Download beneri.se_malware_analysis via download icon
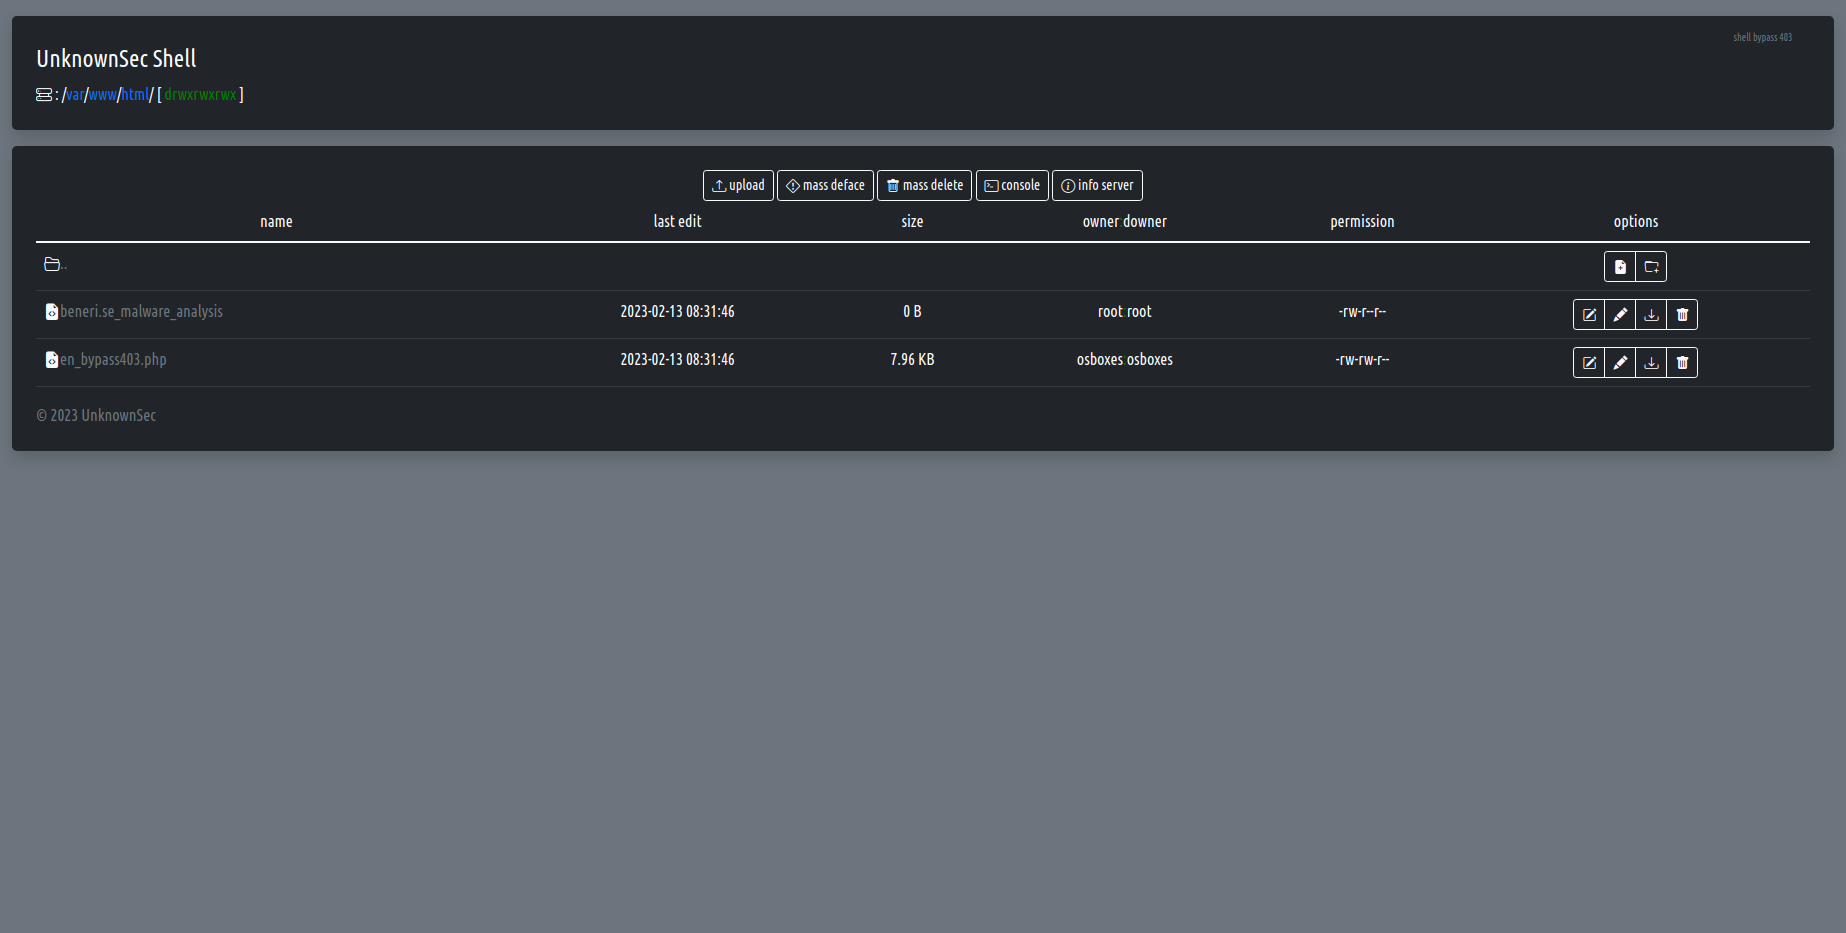1846x933 pixels. coord(1651,315)
